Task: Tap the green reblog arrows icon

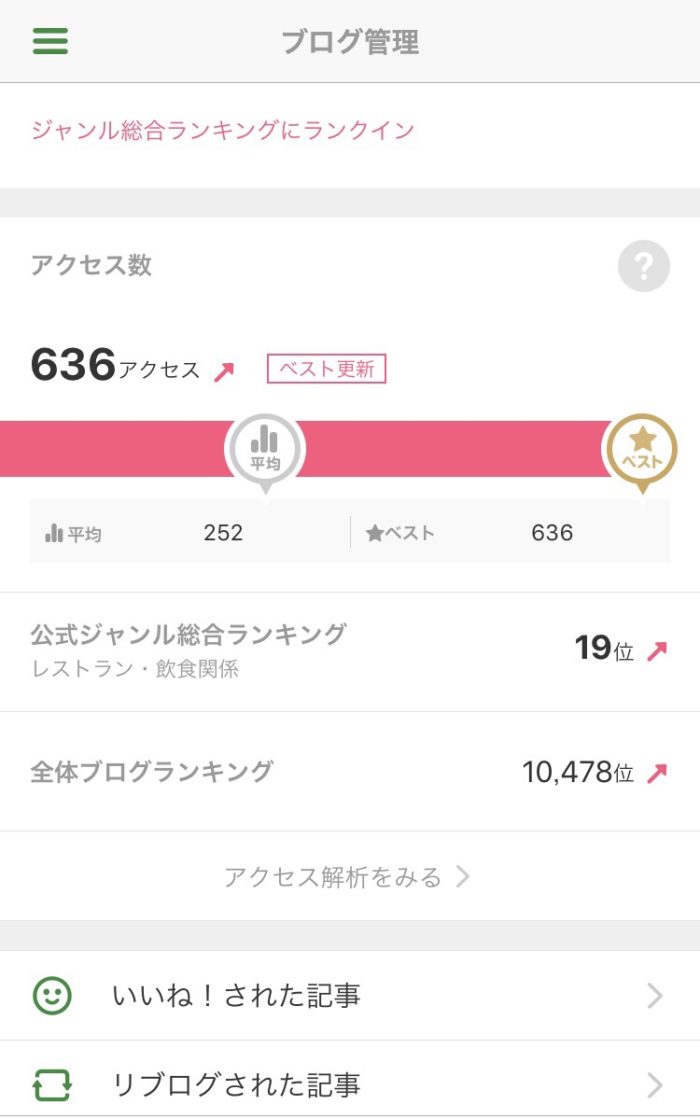Action: 52,1085
